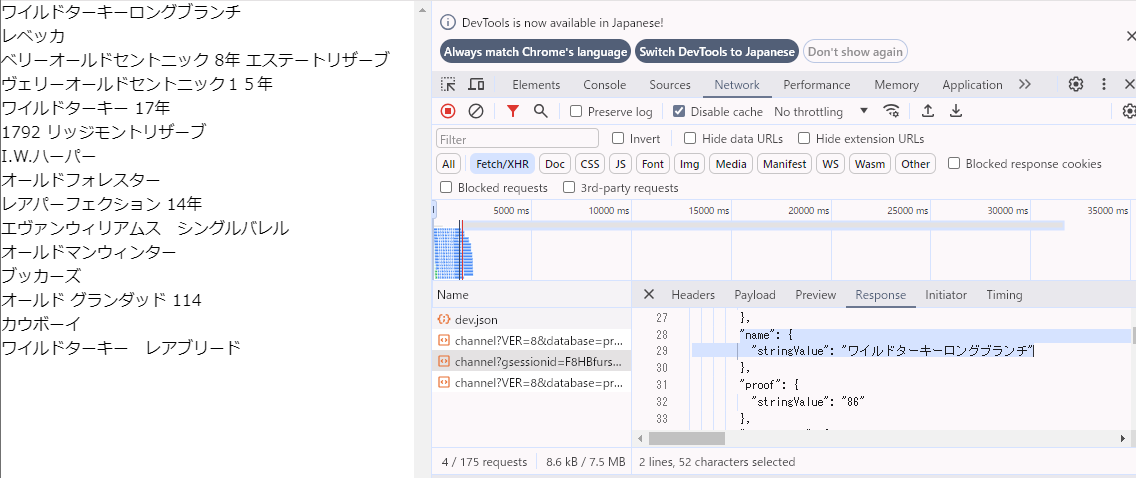Screen dimensions: 1136x478
Task: Filter requests by Img type
Action: (690, 164)
